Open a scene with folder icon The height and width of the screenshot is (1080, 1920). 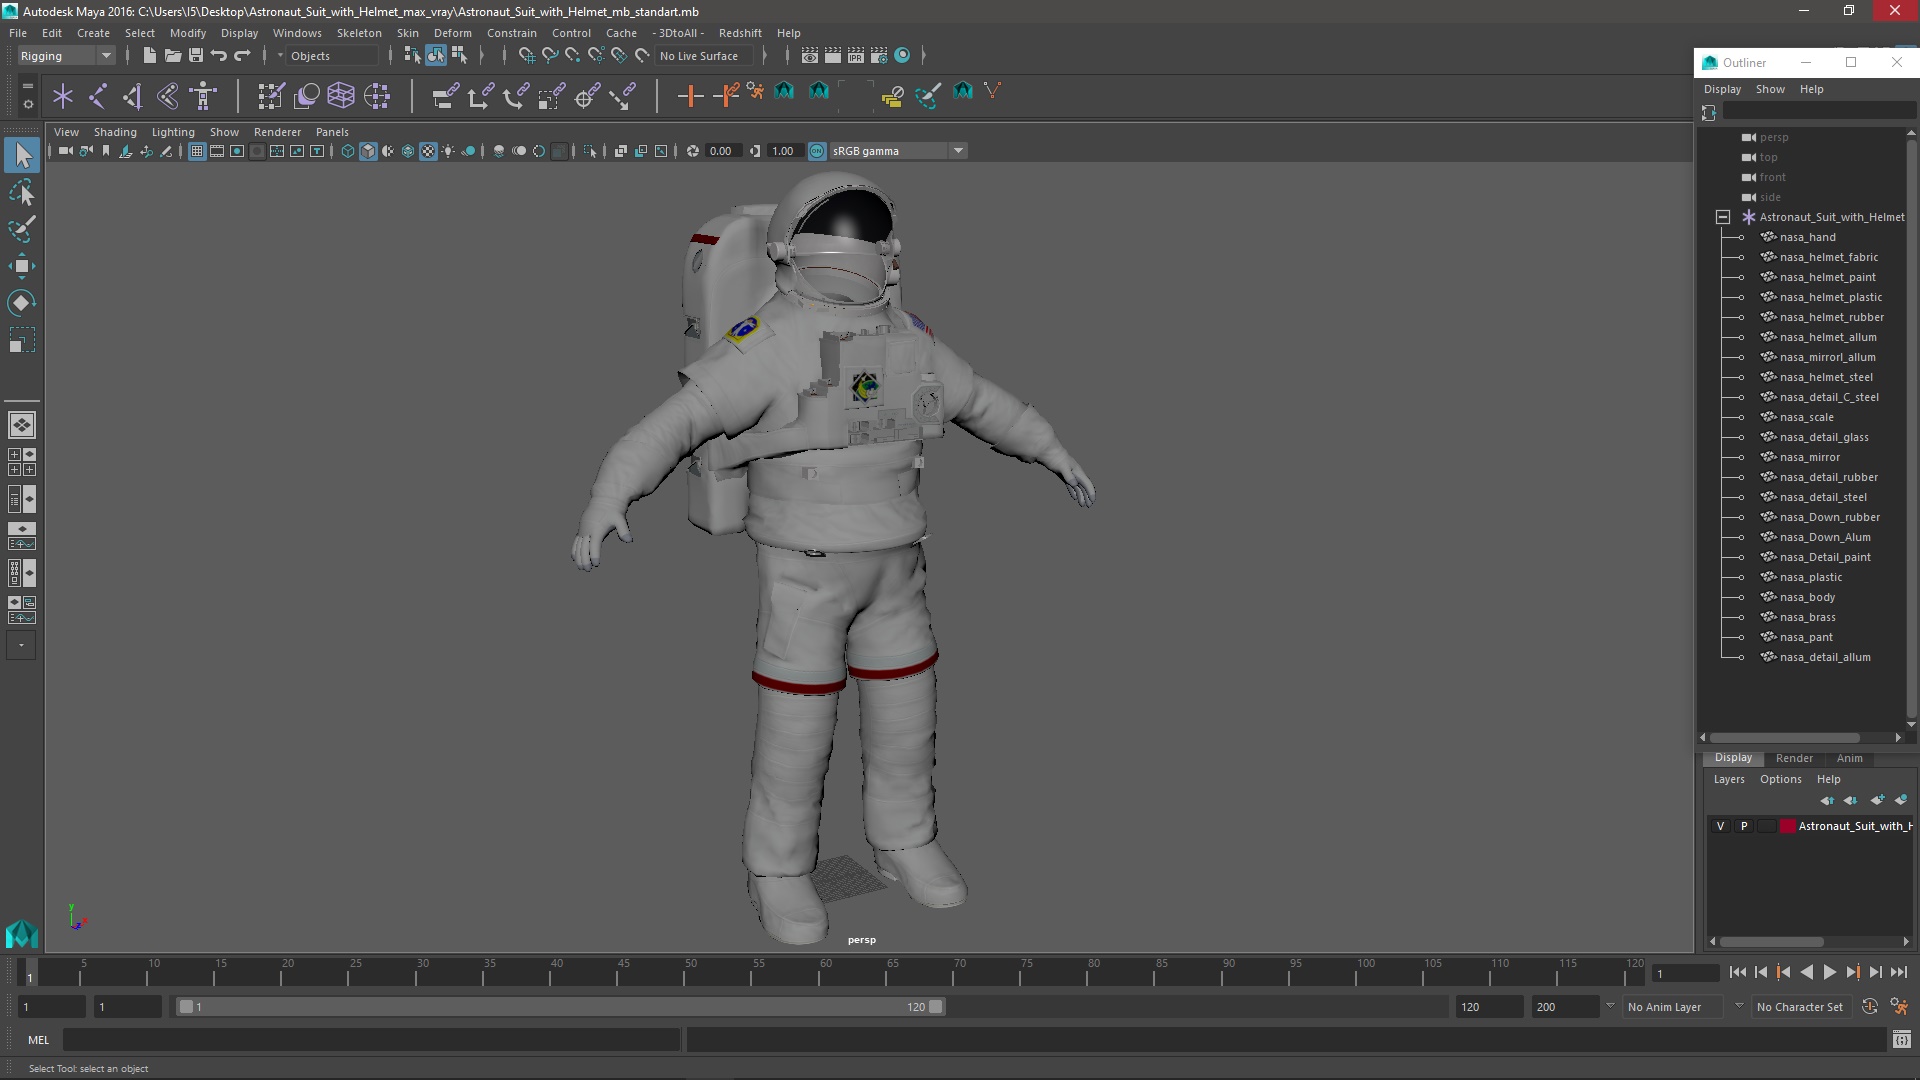point(172,56)
